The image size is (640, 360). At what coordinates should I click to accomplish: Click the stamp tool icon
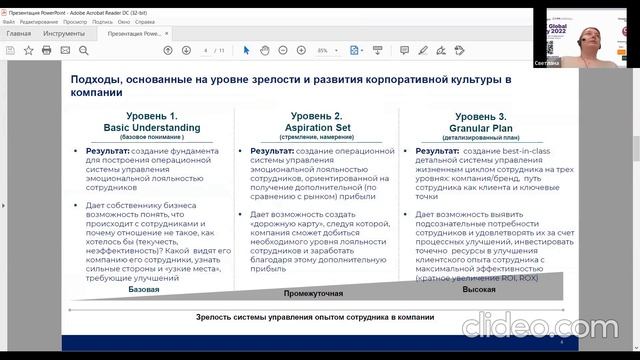pyautogui.click(x=460, y=50)
